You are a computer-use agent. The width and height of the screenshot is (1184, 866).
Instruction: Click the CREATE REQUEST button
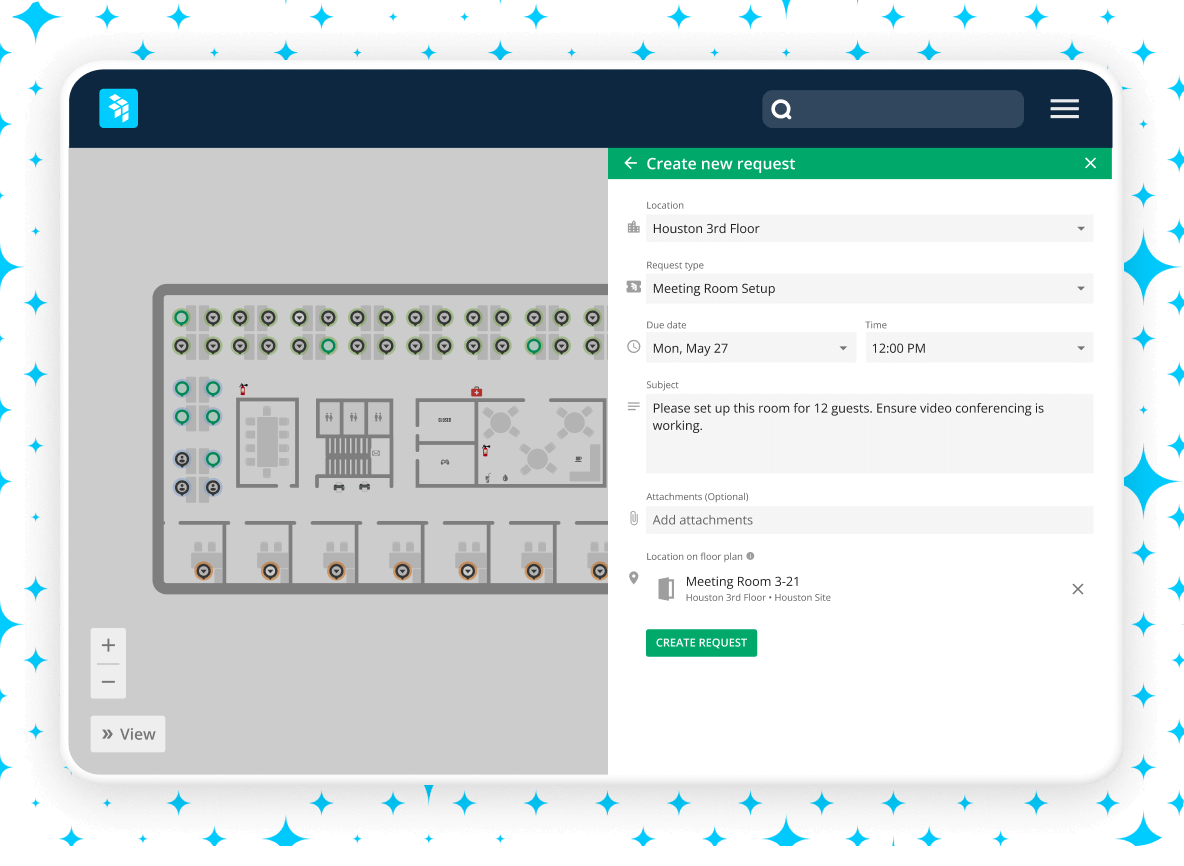pos(701,642)
